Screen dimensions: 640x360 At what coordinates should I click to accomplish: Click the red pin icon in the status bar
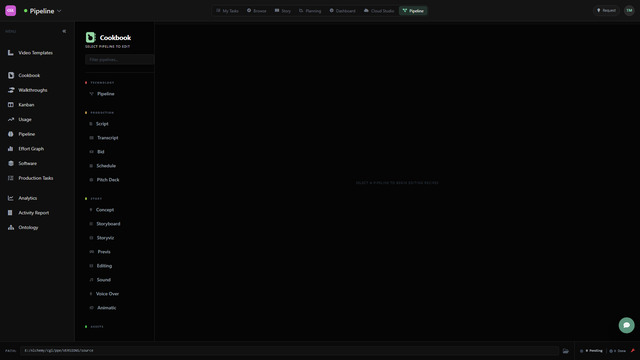[633, 351]
